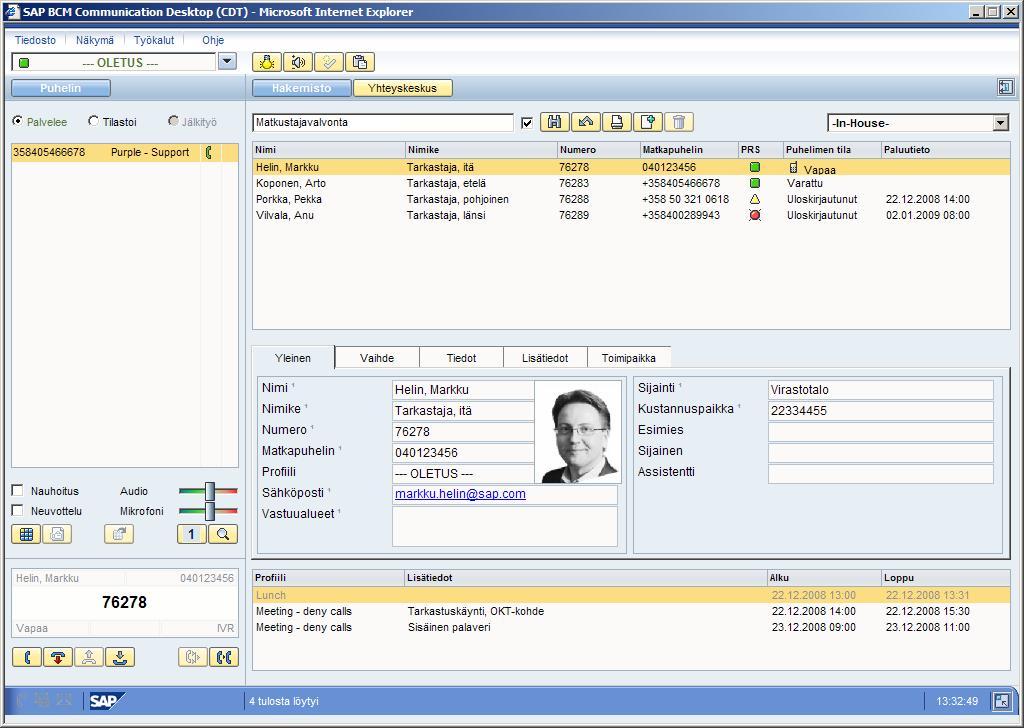Open the -In-House- directory dropdown
The image size is (1024, 728).
tap(1000, 123)
